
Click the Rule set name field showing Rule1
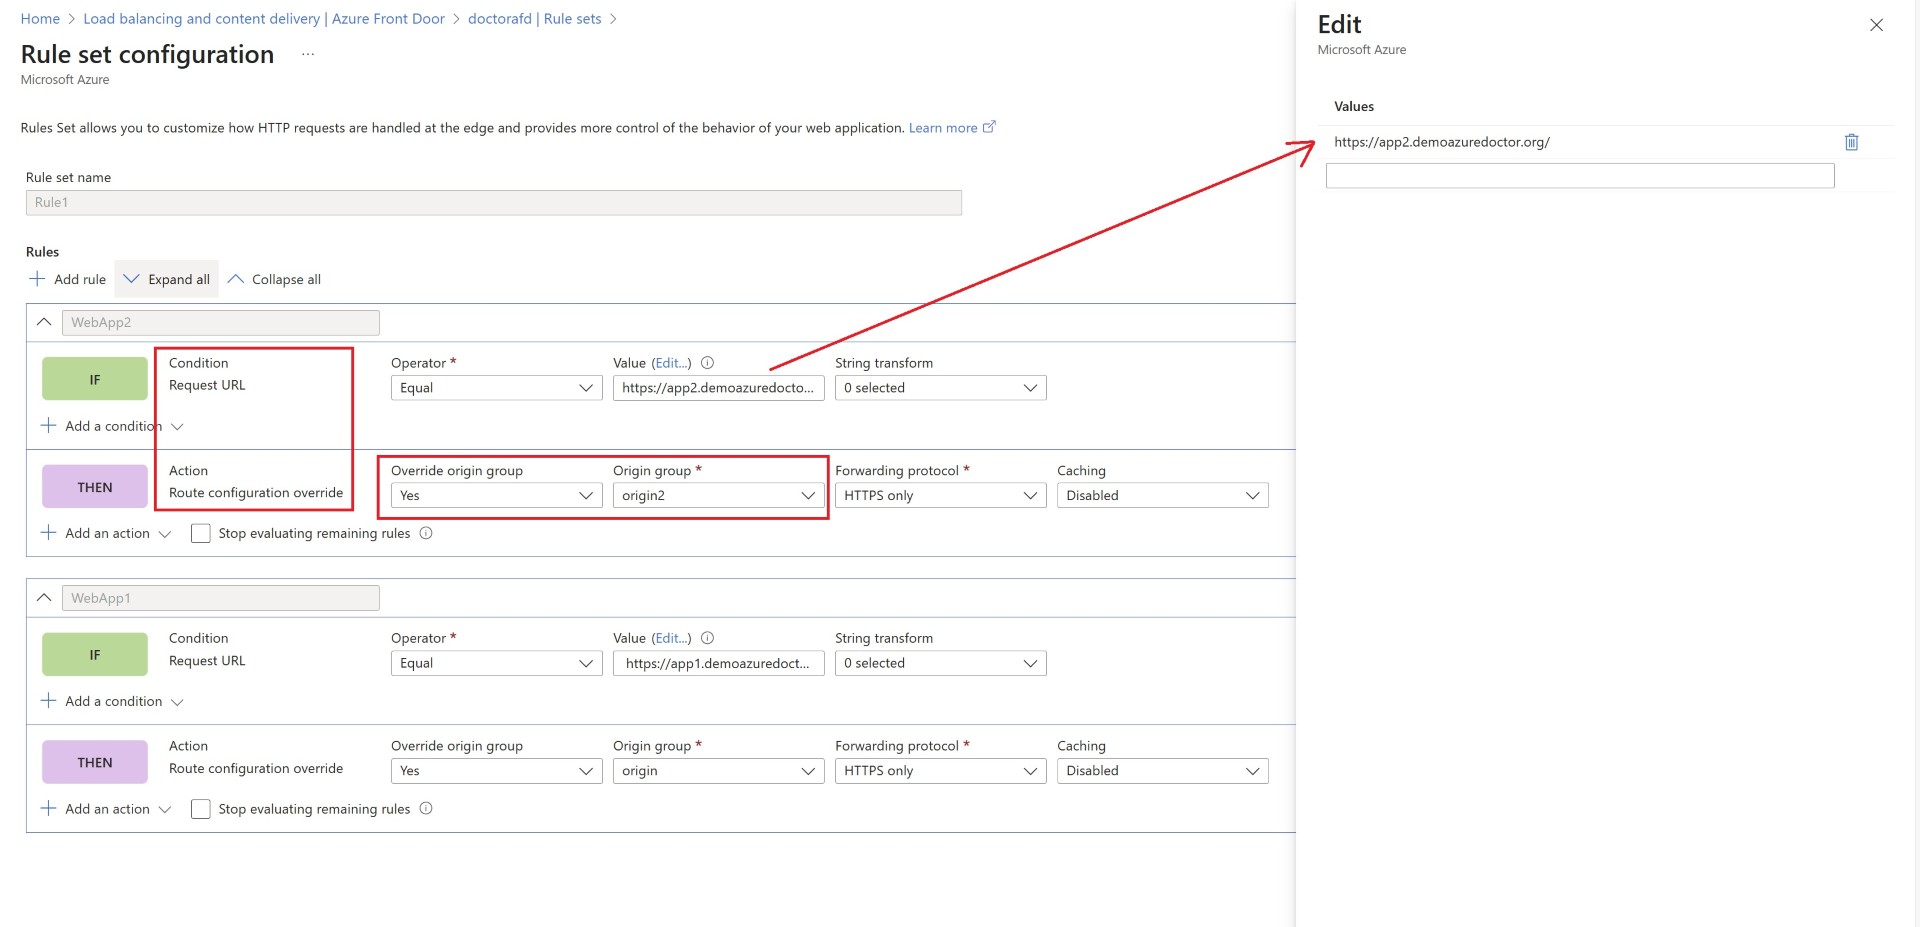[x=494, y=202]
